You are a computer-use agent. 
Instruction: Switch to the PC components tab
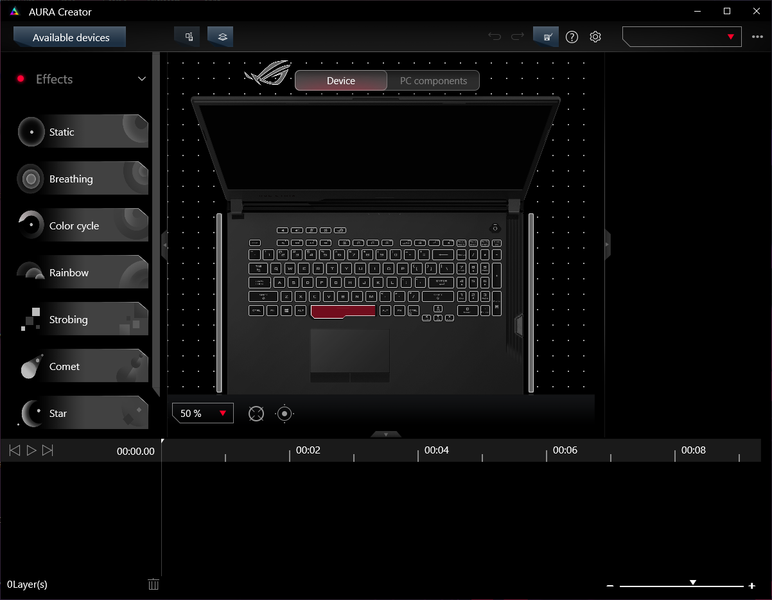tap(433, 81)
